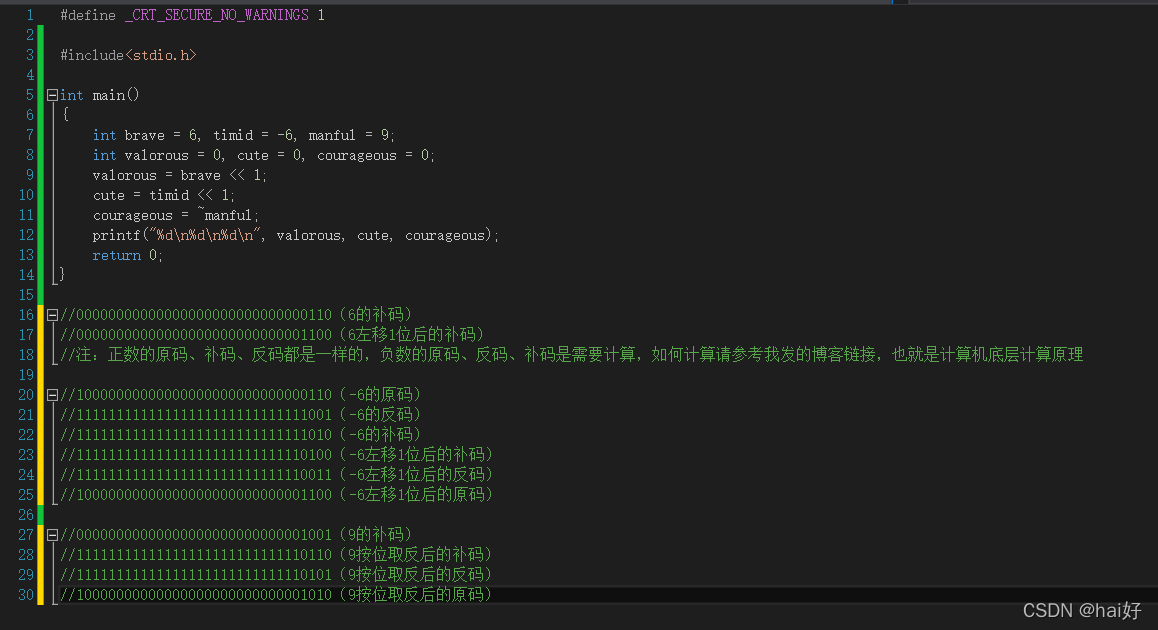
Task: Click line number 19 in the gutter
Action: pos(27,374)
